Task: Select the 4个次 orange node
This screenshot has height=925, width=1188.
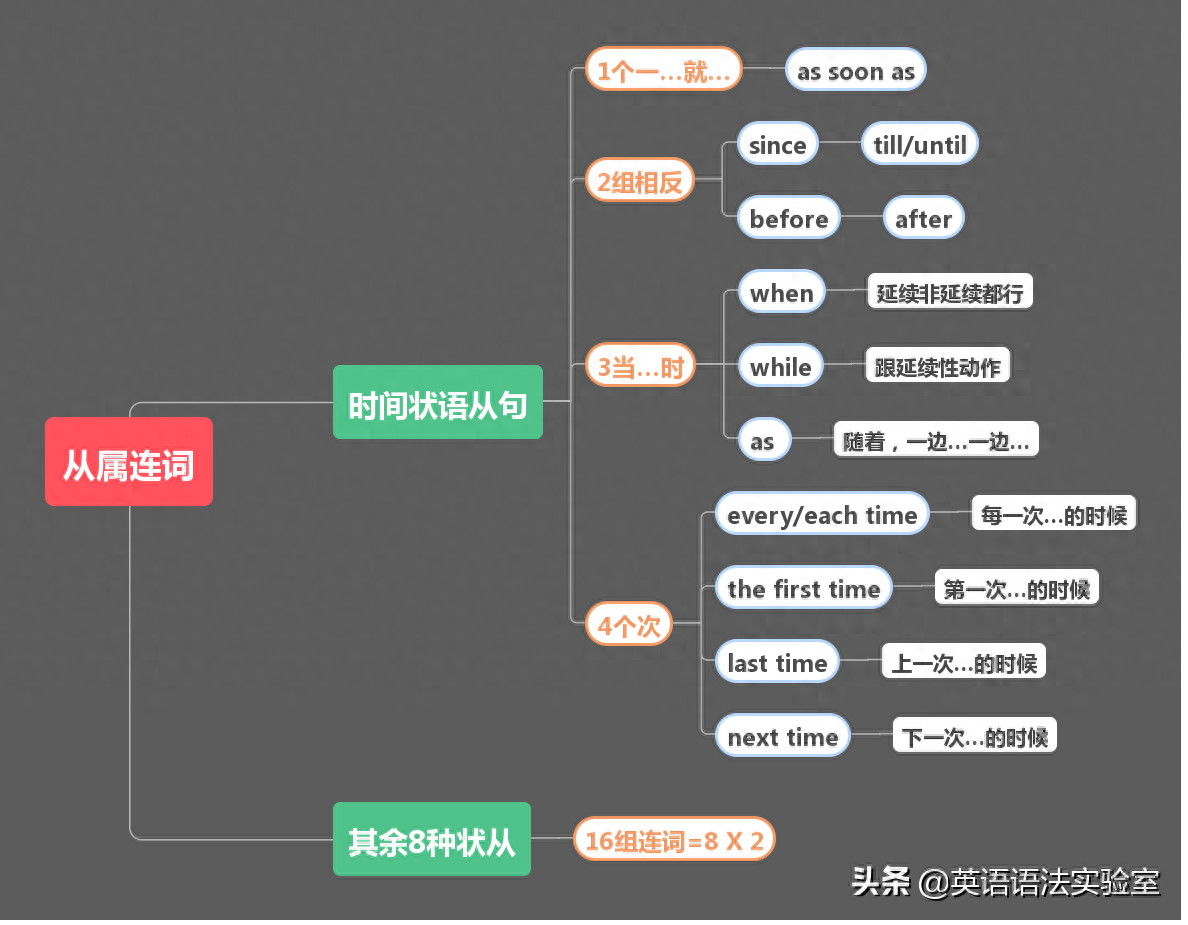Action: [x=629, y=626]
